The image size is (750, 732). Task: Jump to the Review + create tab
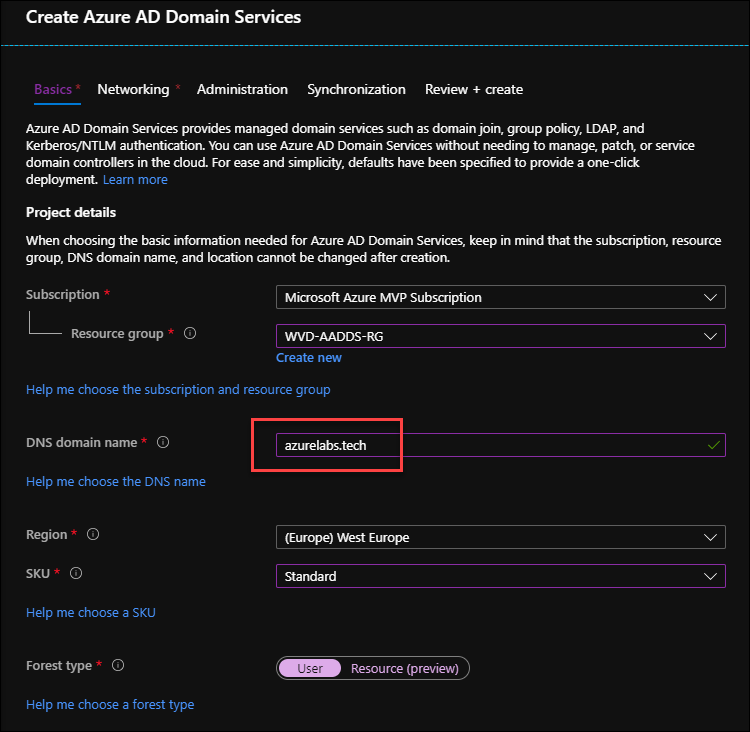pos(474,89)
